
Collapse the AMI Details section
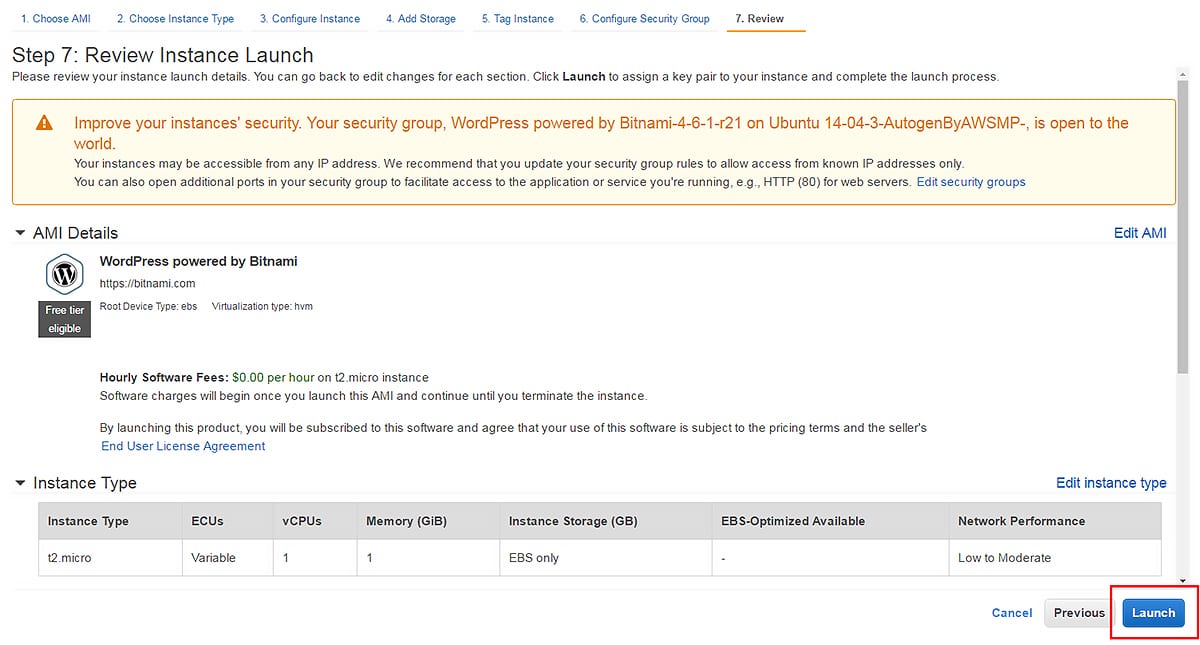[20, 233]
